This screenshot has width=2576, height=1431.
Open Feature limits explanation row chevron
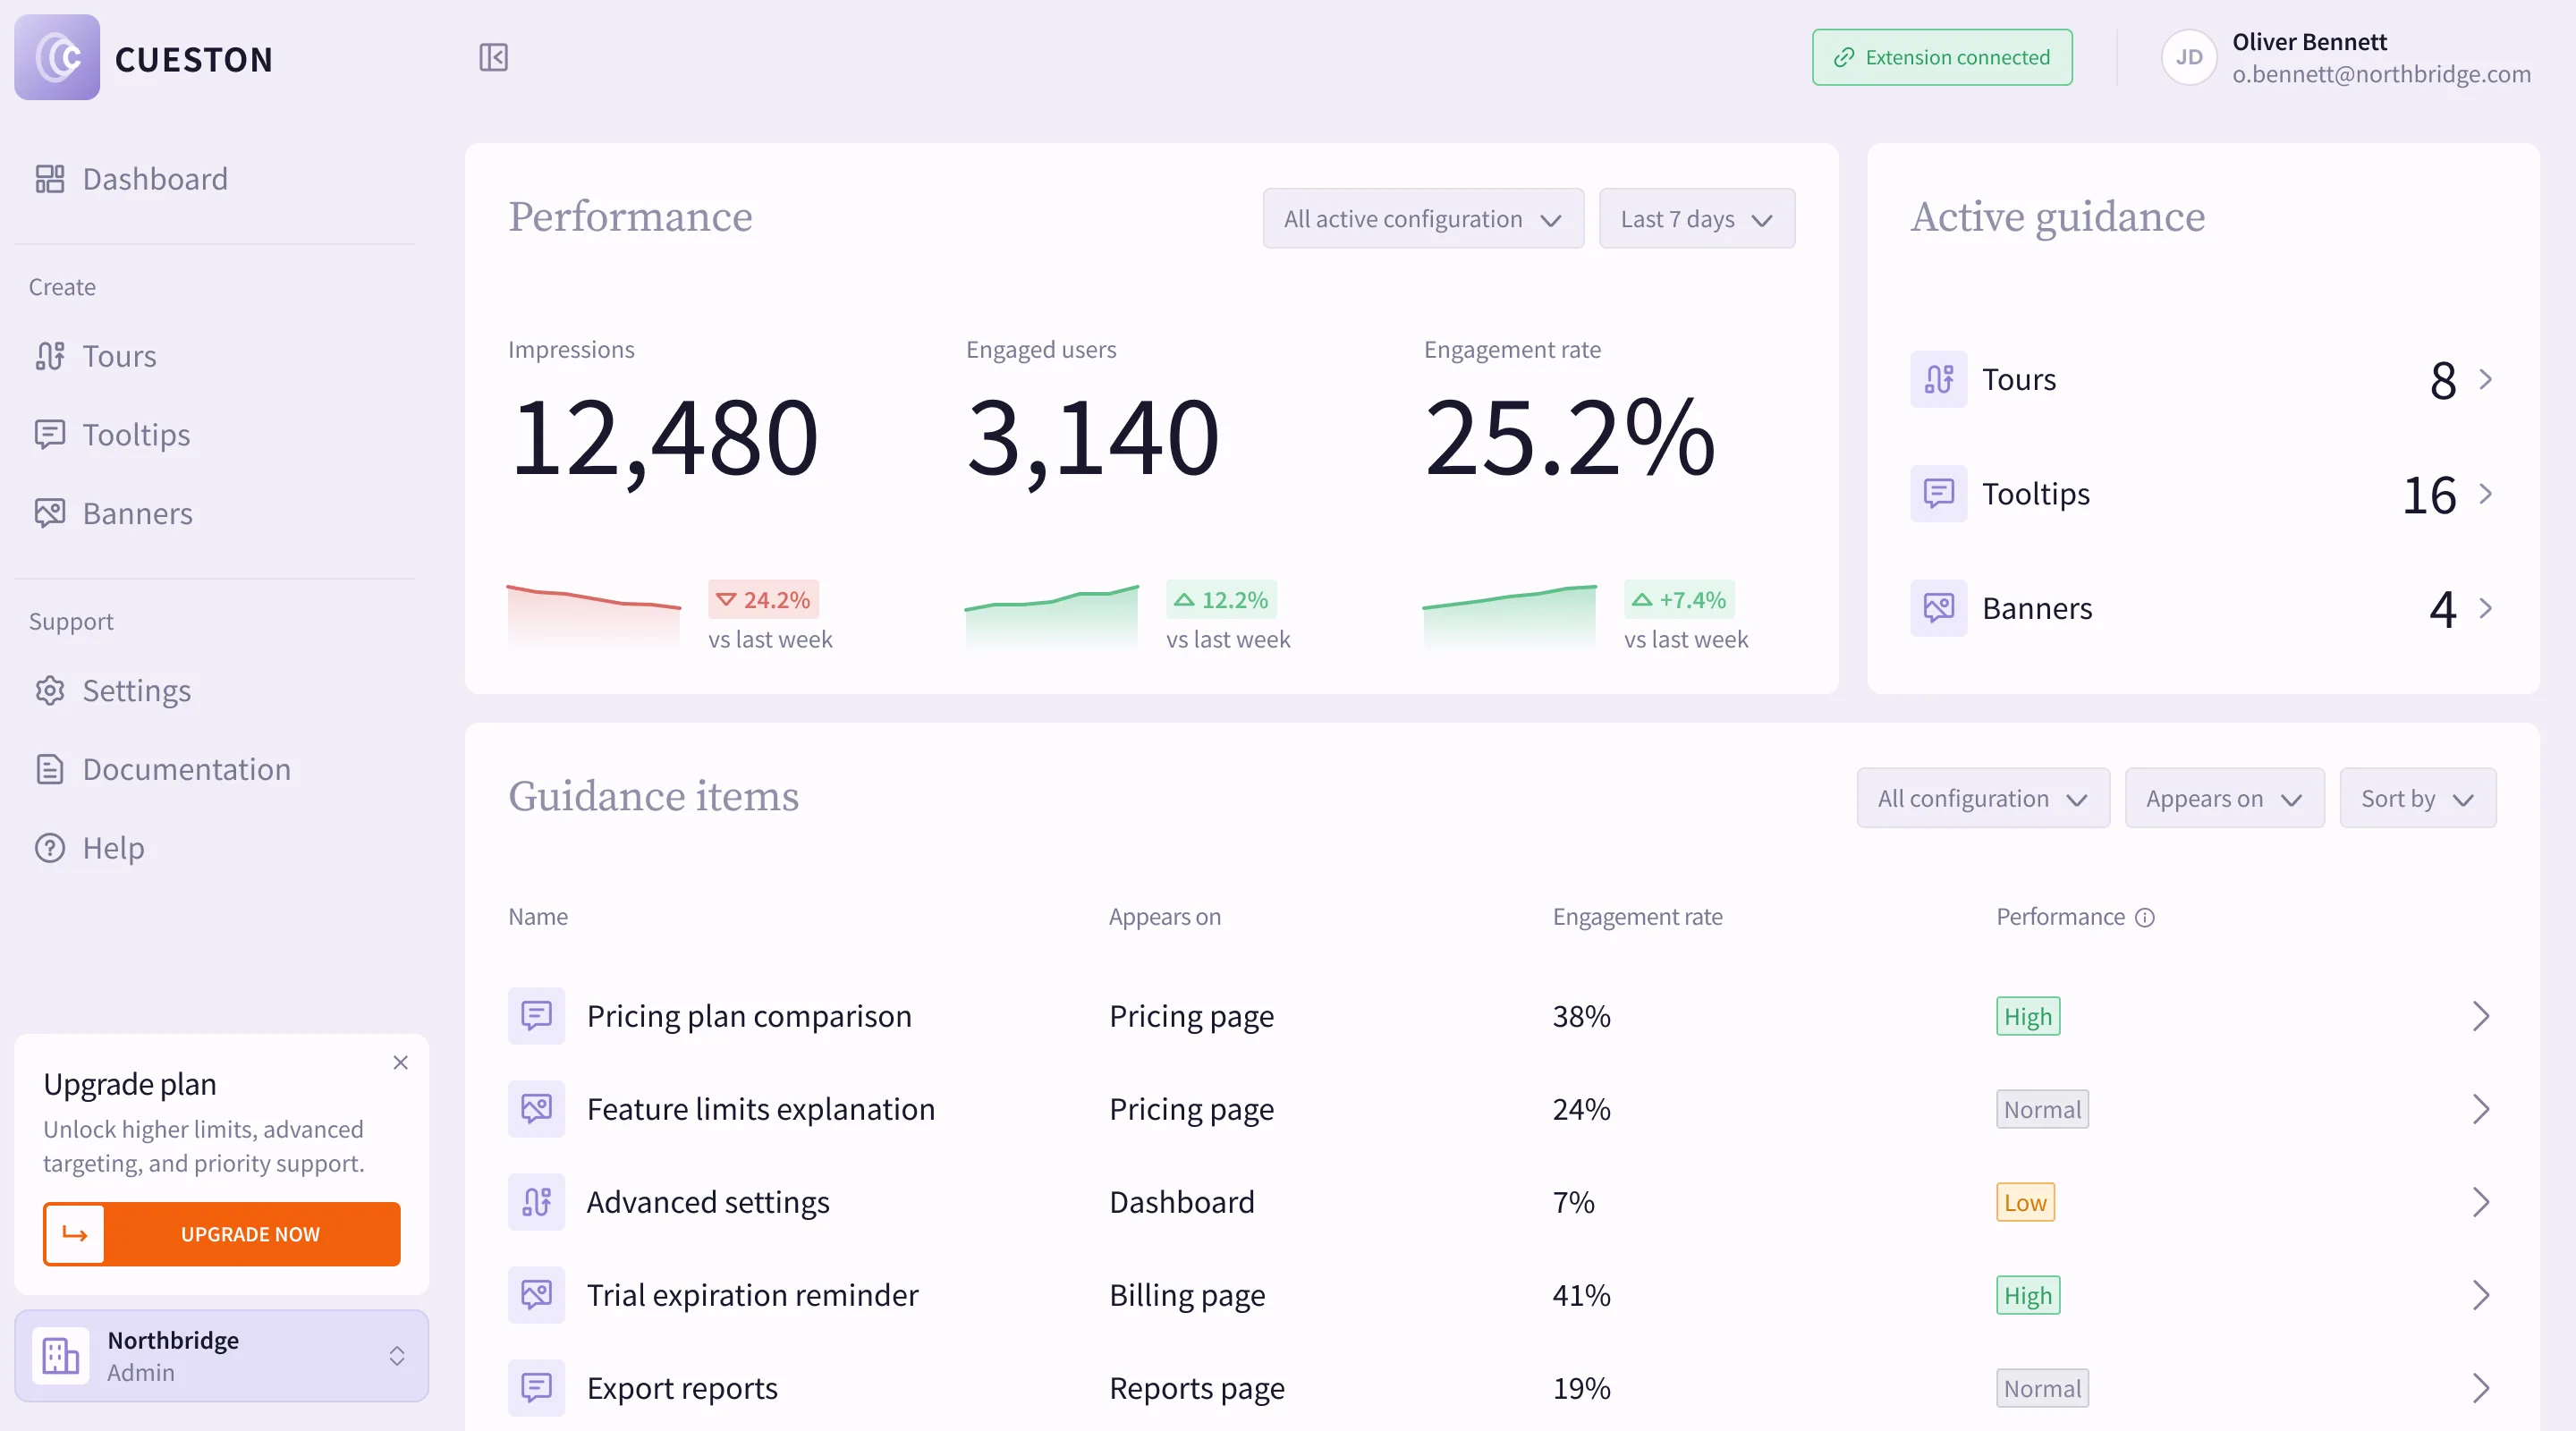click(2480, 1109)
